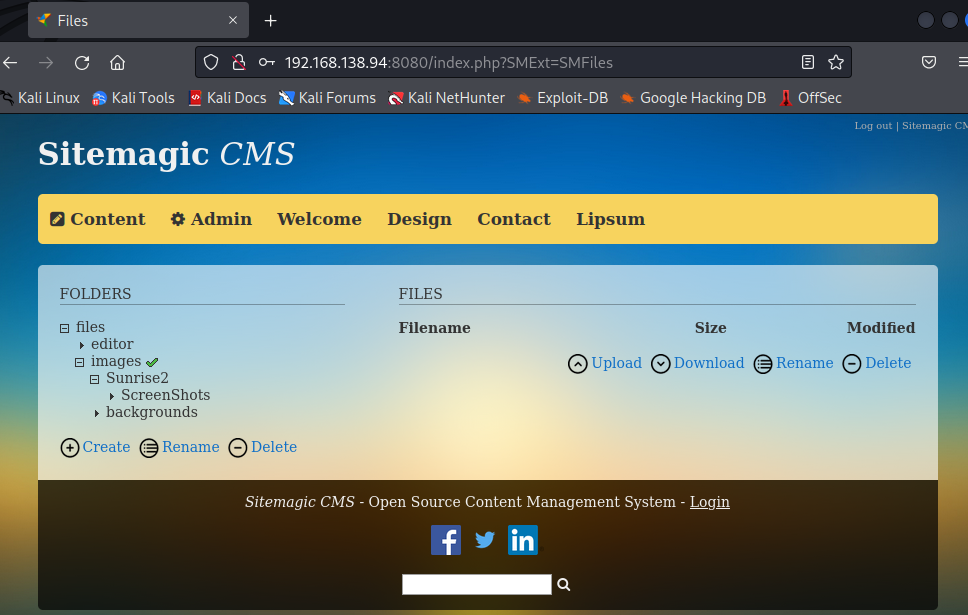Screen dimensions: 968x615
Task: Open Kali NetHunter bookmark
Action: (x=446, y=98)
